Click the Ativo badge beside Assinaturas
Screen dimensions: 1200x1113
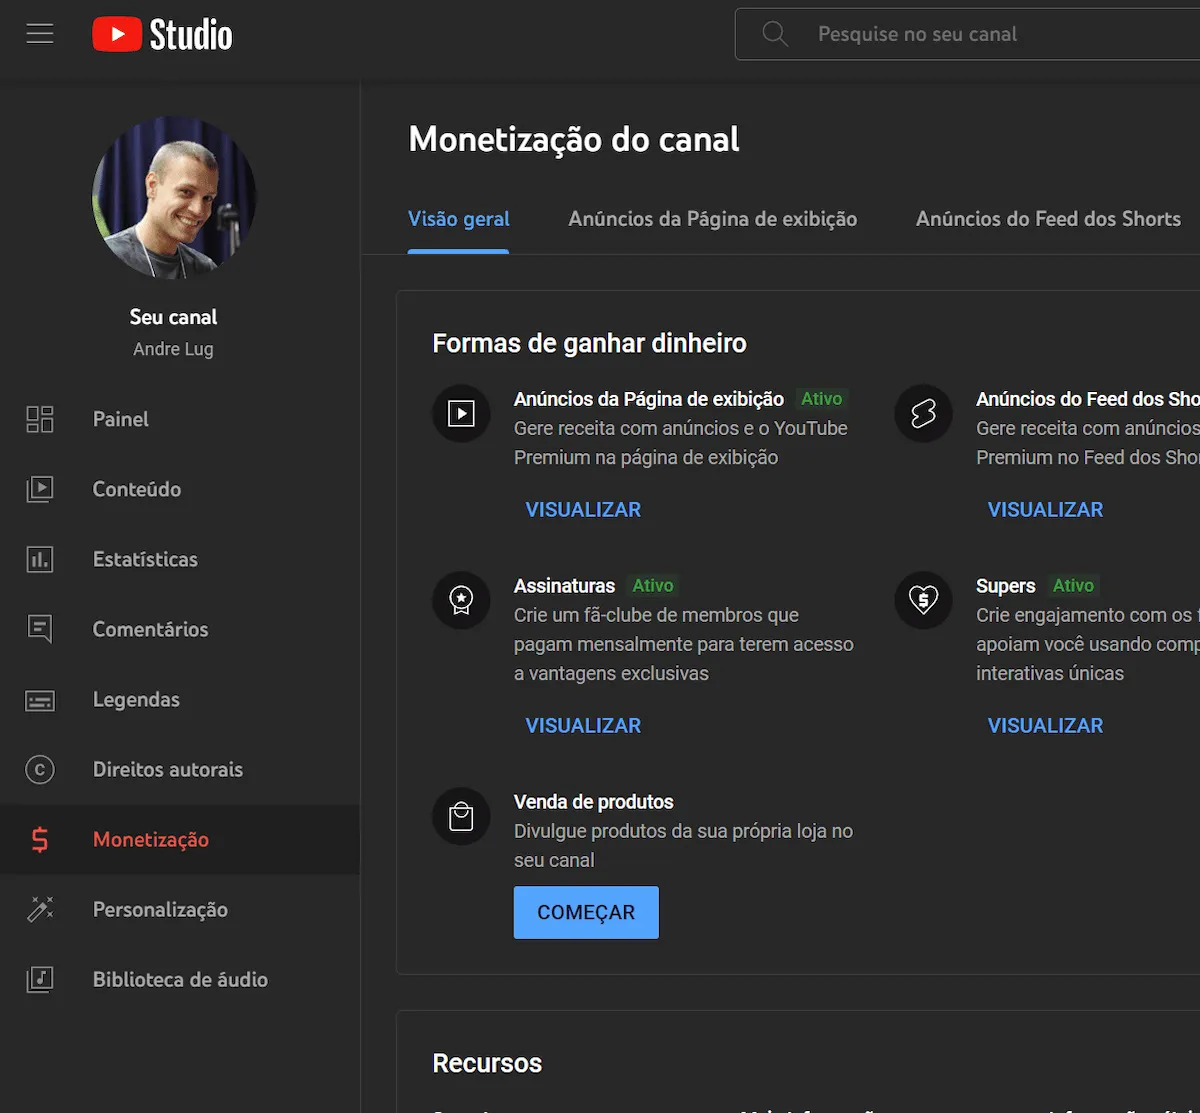click(653, 586)
